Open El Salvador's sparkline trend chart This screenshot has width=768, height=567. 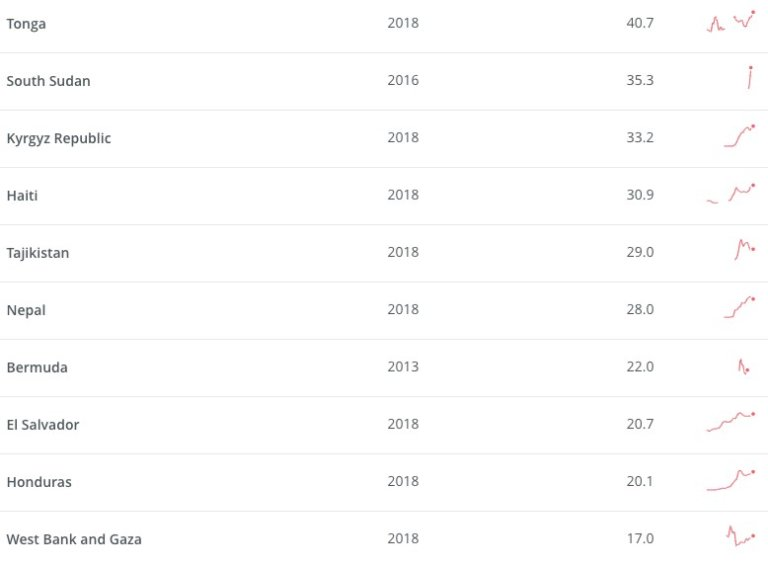pyautogui.click(x=731, y=422)
